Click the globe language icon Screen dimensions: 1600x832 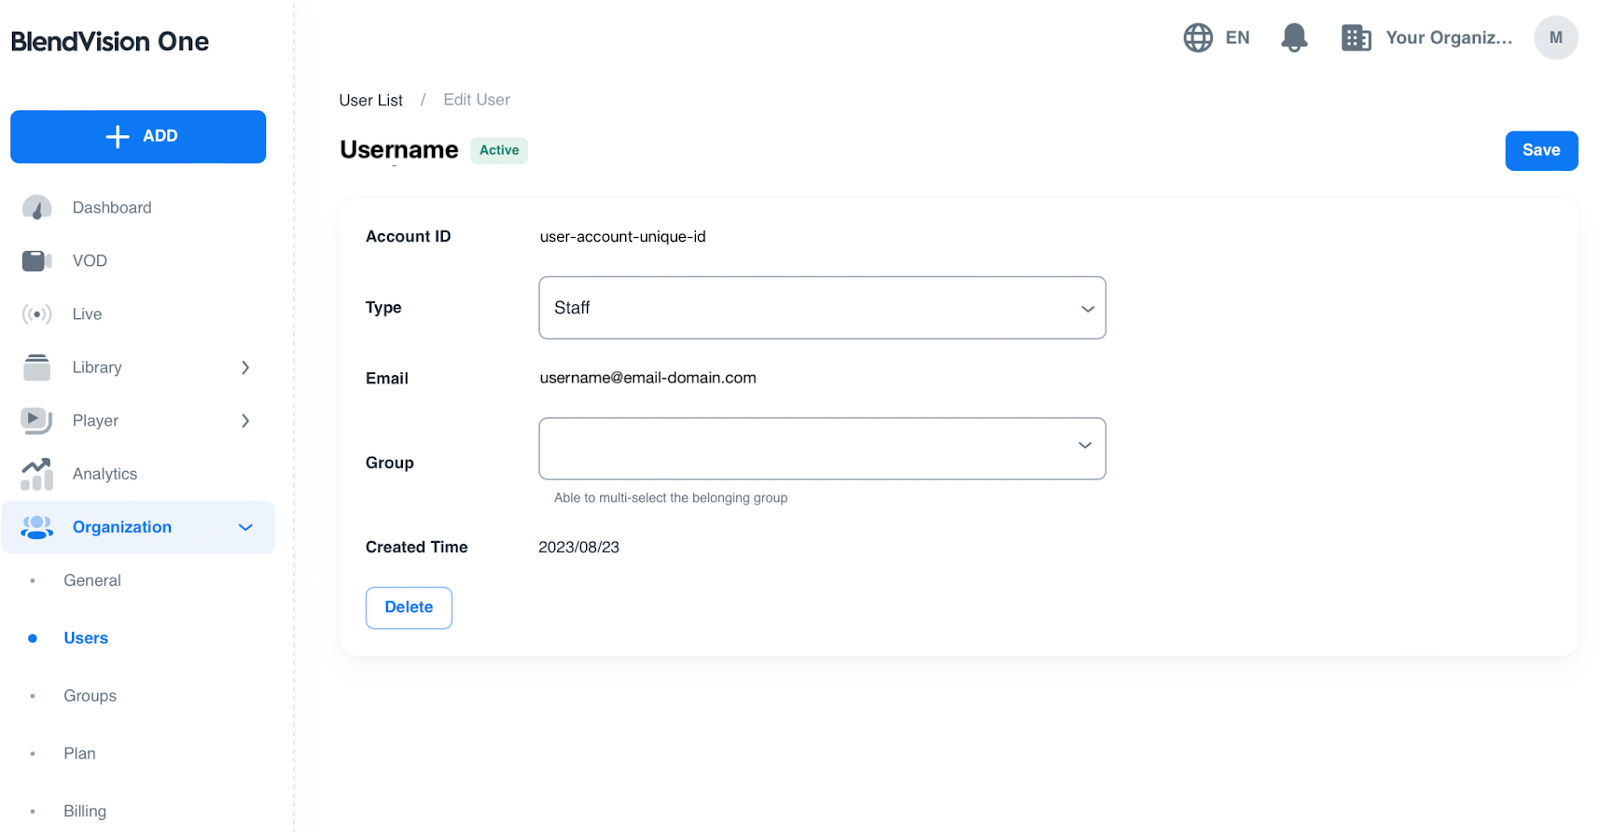(x=1198, y=38)
